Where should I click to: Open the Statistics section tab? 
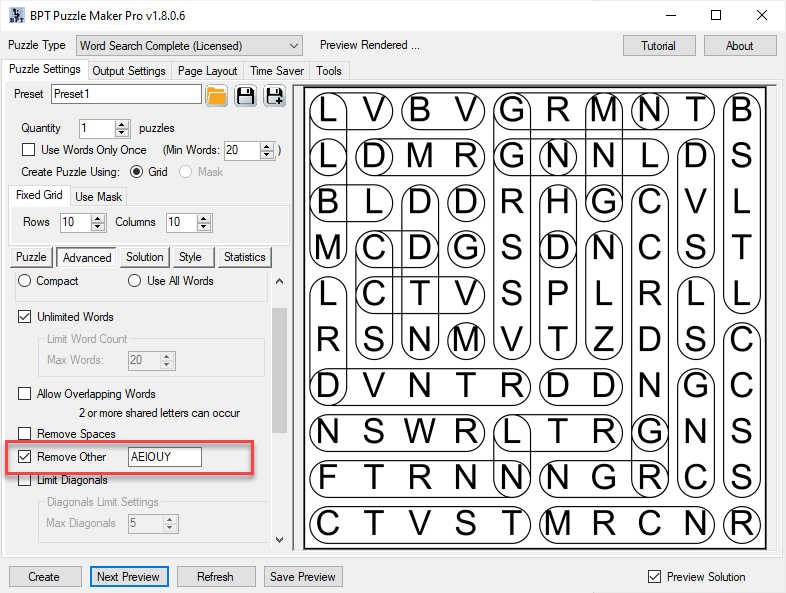[244, 257]
